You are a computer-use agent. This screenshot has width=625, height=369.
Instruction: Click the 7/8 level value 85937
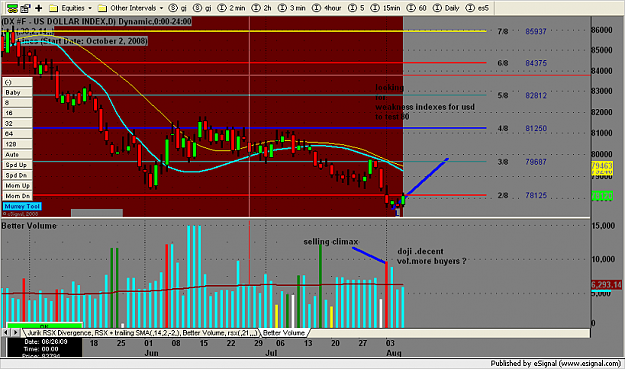(536, 31)
